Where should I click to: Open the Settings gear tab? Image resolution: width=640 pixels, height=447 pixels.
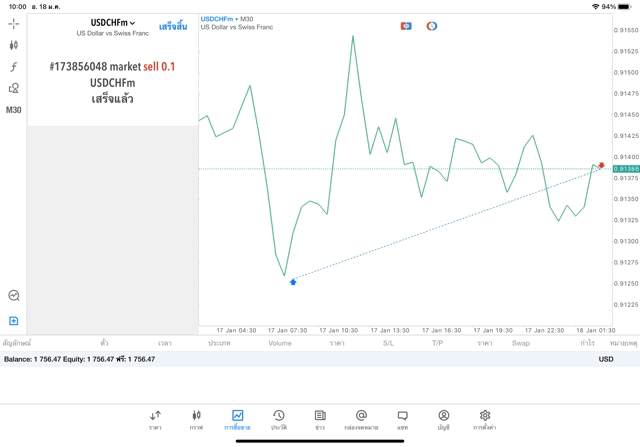pyautogui.click(x=485, y=419)
